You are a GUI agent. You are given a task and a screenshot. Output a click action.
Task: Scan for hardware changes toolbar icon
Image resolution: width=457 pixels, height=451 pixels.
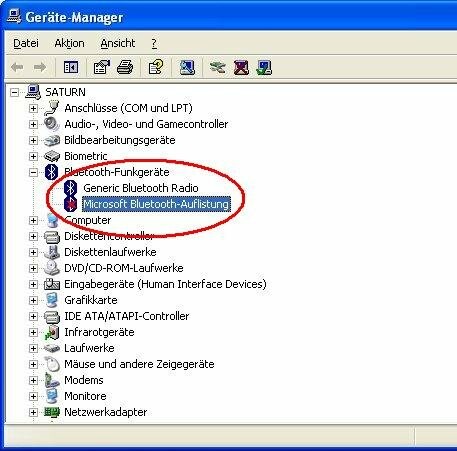coord(187,67)
